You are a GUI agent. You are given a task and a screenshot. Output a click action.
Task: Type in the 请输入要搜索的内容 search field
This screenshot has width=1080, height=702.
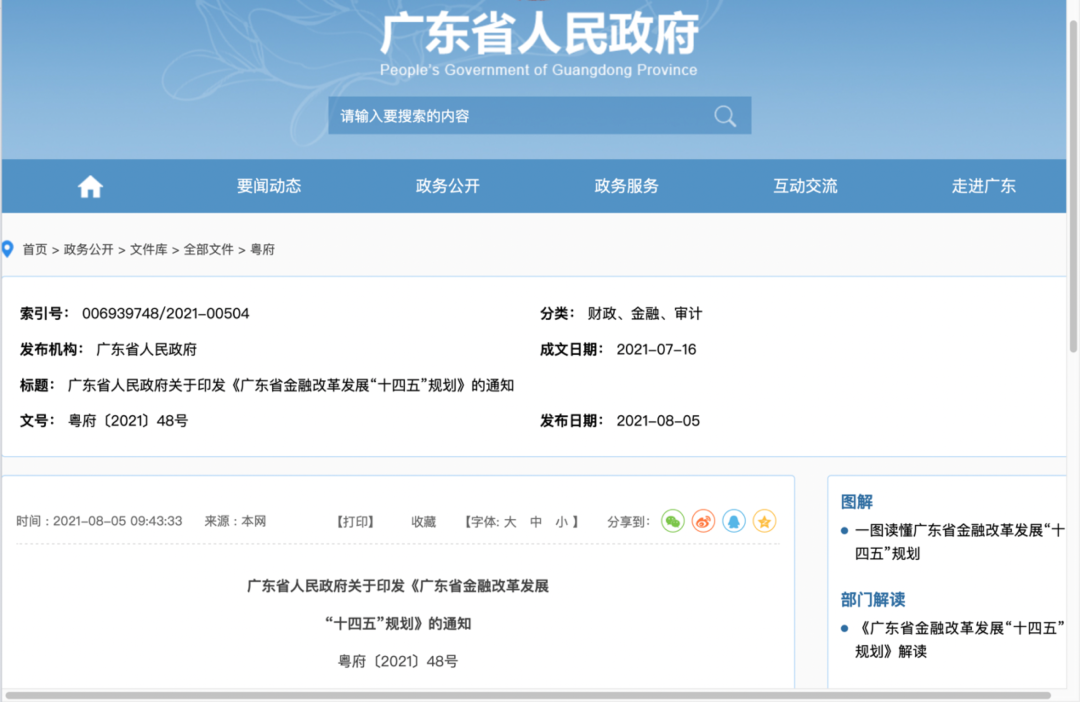pyautogui.click(x=520, y=116)
